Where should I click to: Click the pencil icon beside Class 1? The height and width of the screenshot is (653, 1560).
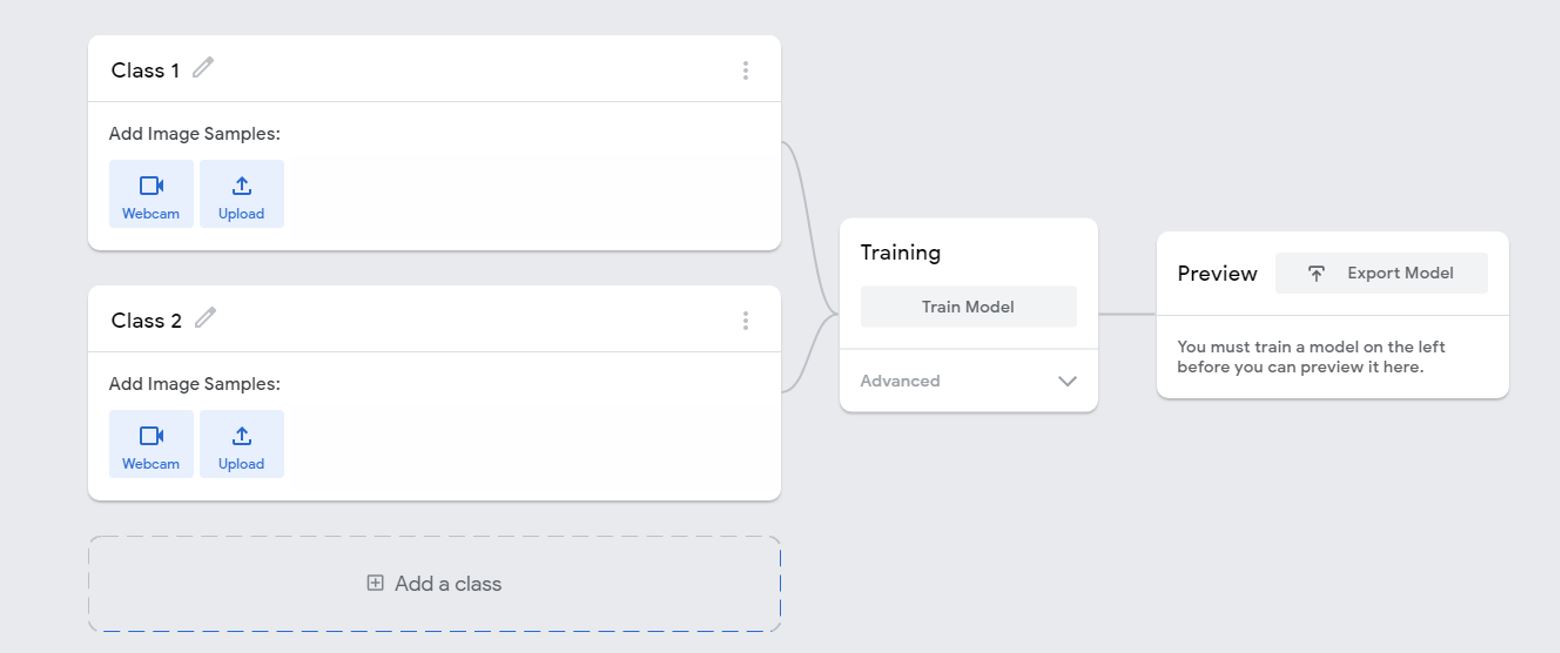pos(203,68)
